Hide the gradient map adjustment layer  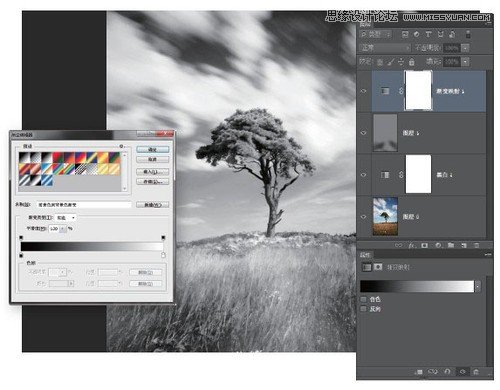(x=364, y=91)
